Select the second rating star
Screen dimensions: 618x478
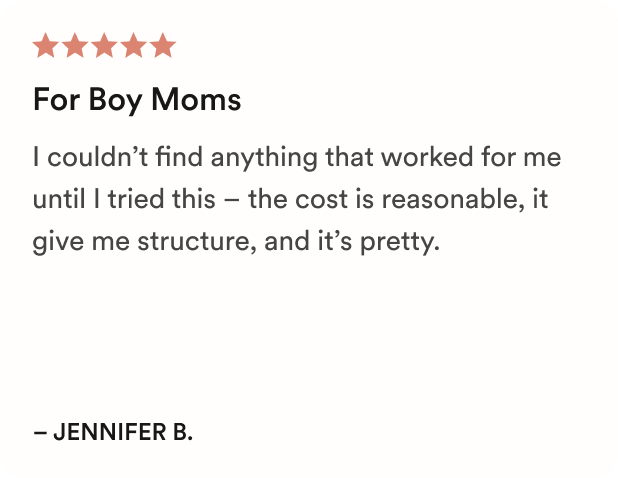coord(75,45)
